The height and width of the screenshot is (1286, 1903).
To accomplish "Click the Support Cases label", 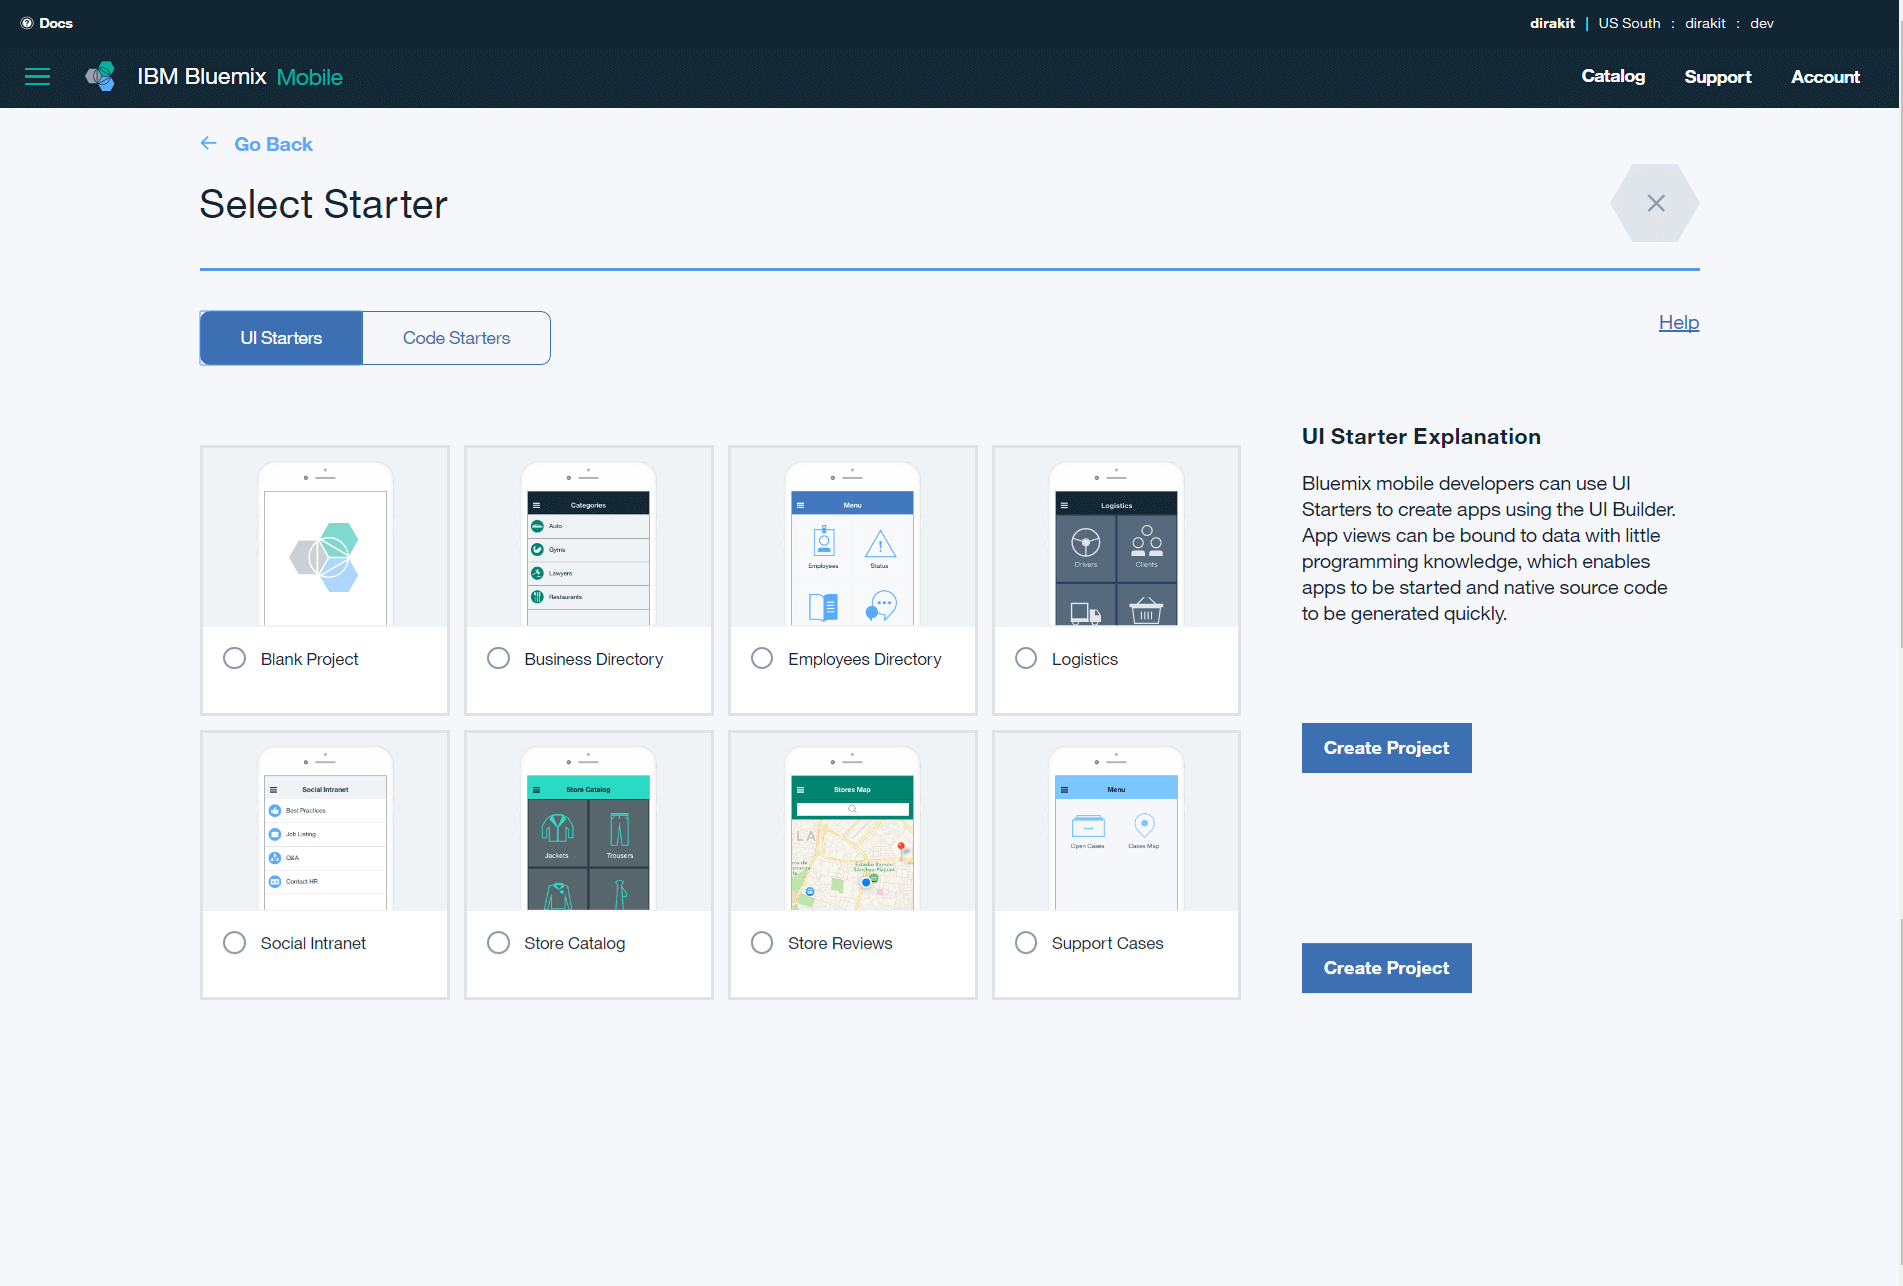I will pyautogui.click(x=1107, y=943).
